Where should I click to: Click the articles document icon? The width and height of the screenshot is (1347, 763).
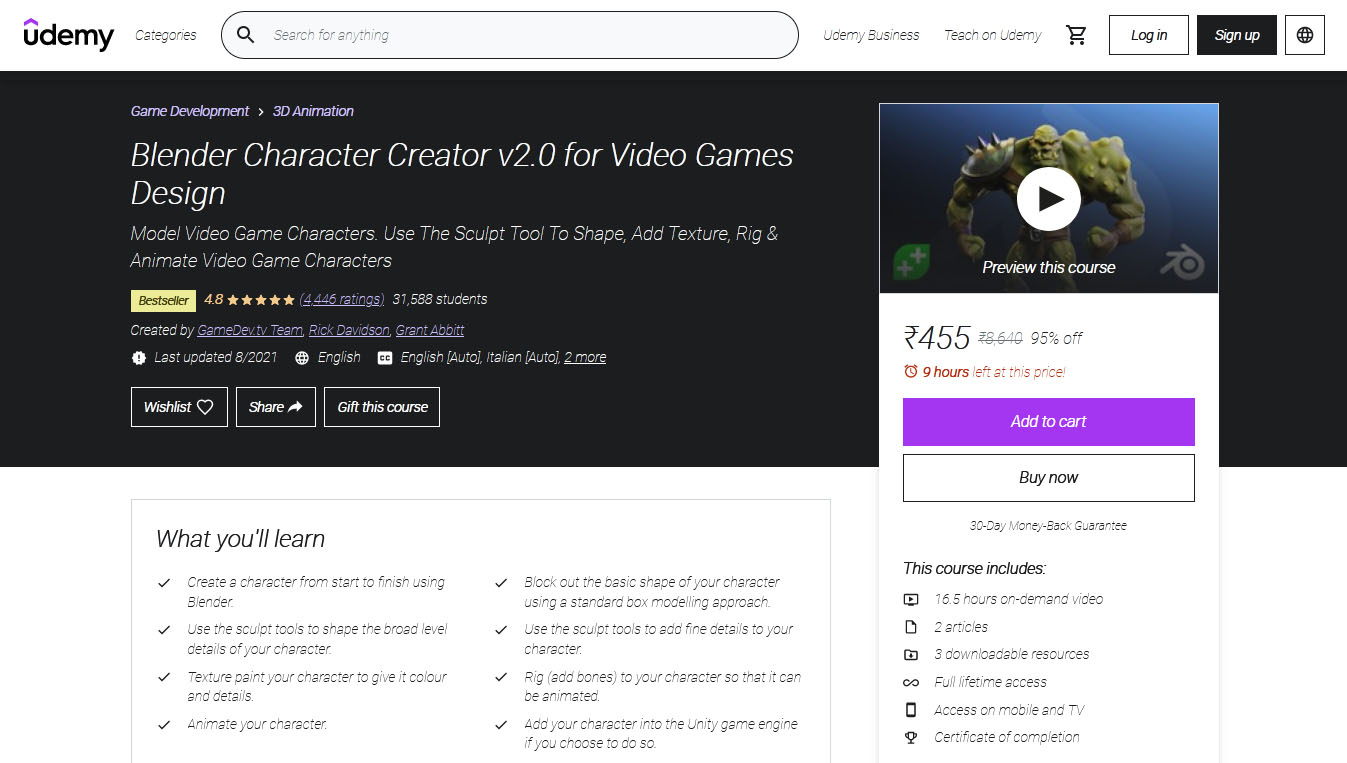(x=910, y=627)
